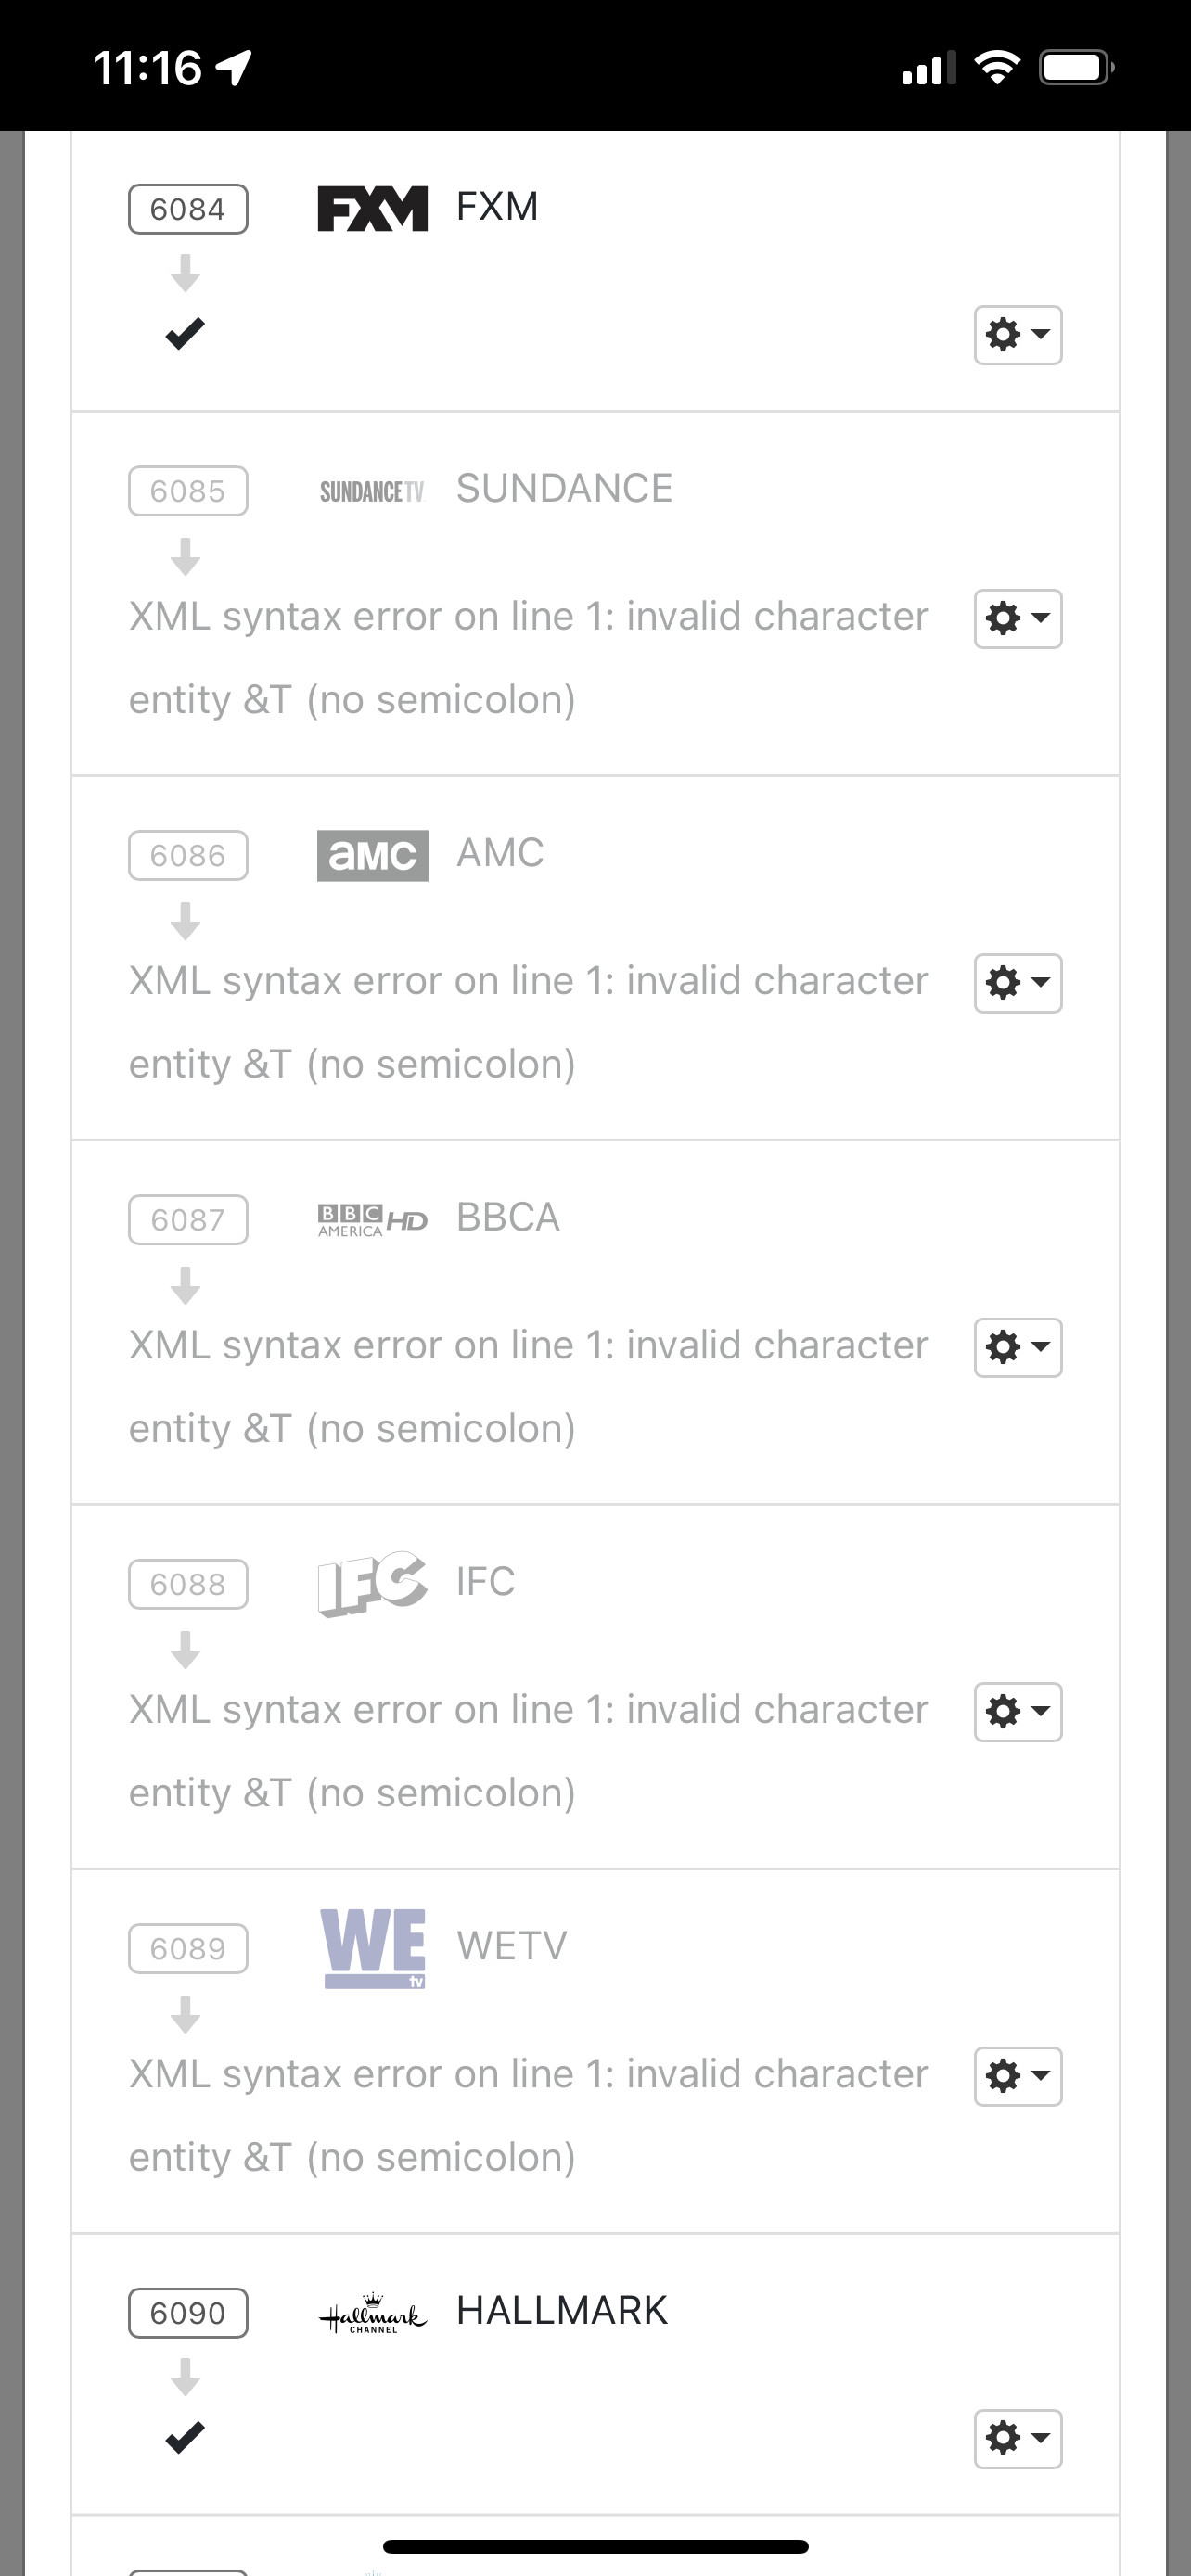Viewport: 1191px width, 2576px height.
Task: Tap the checkmark status under Hallmark
Action: coord(185,2437)
